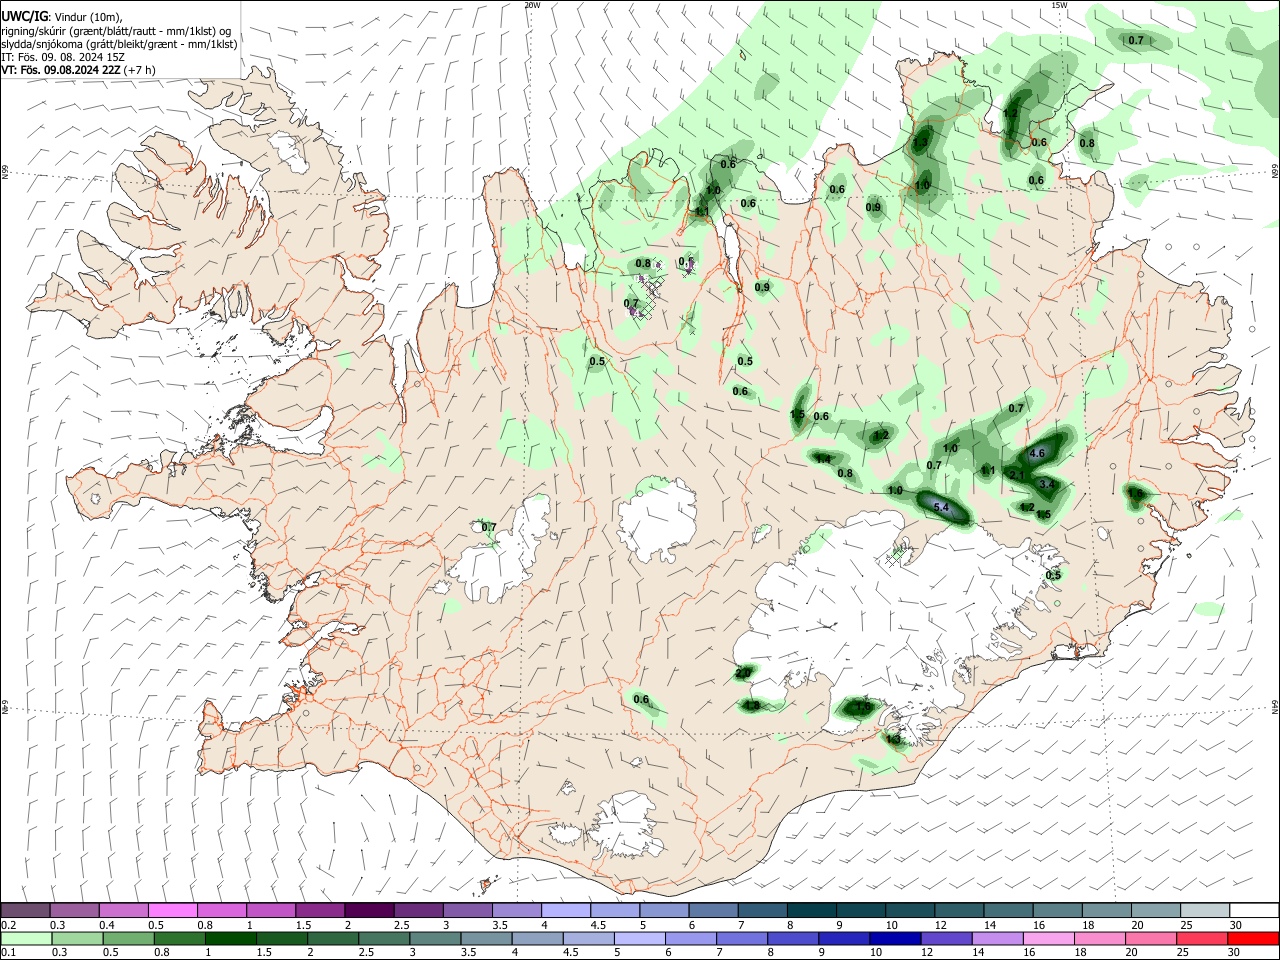This screenshot has width=1280, height=960.
Task: Select the 'VT: Fös. 09.08.2024 22Z (+7 h)' line
Action: pos(78,70)
